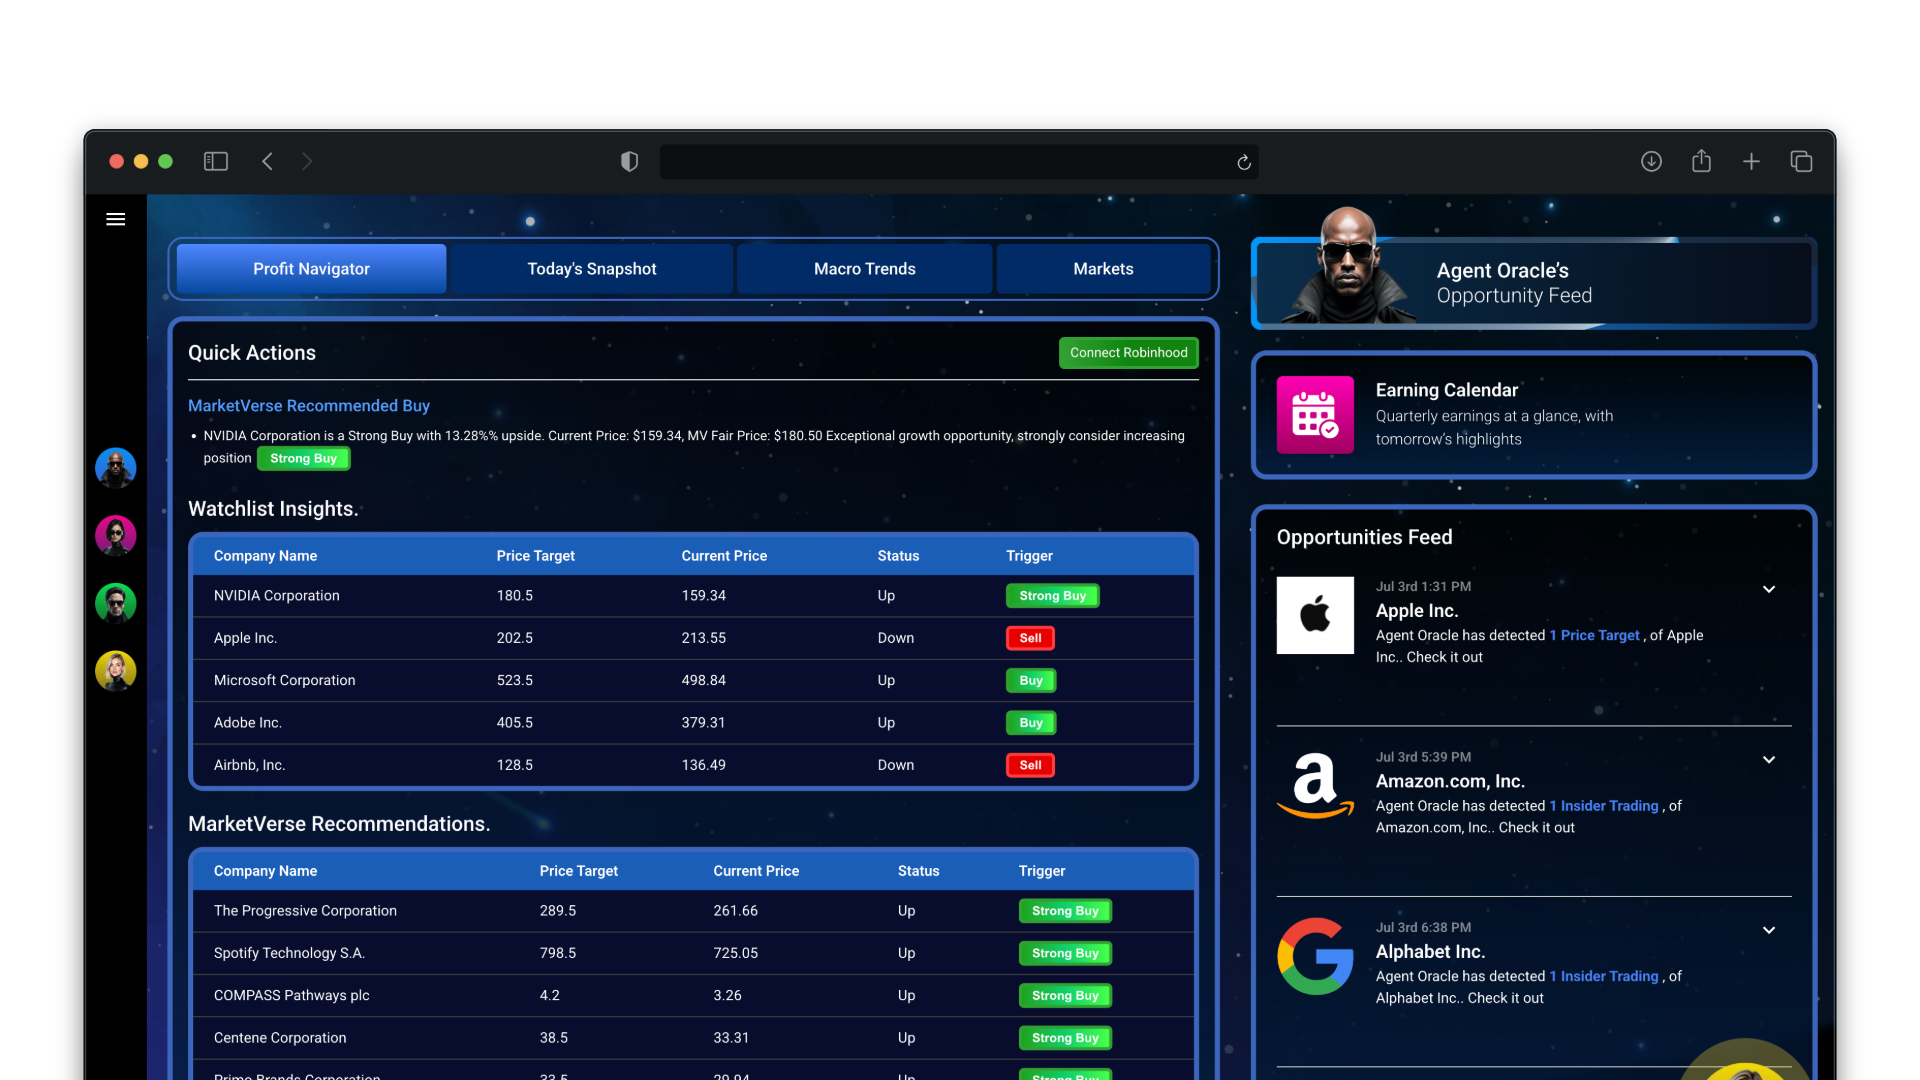Image resolution: width=1920 pixels, height=1080 pixels.
Task: Click the browser address bar
Action: point(958,162)
